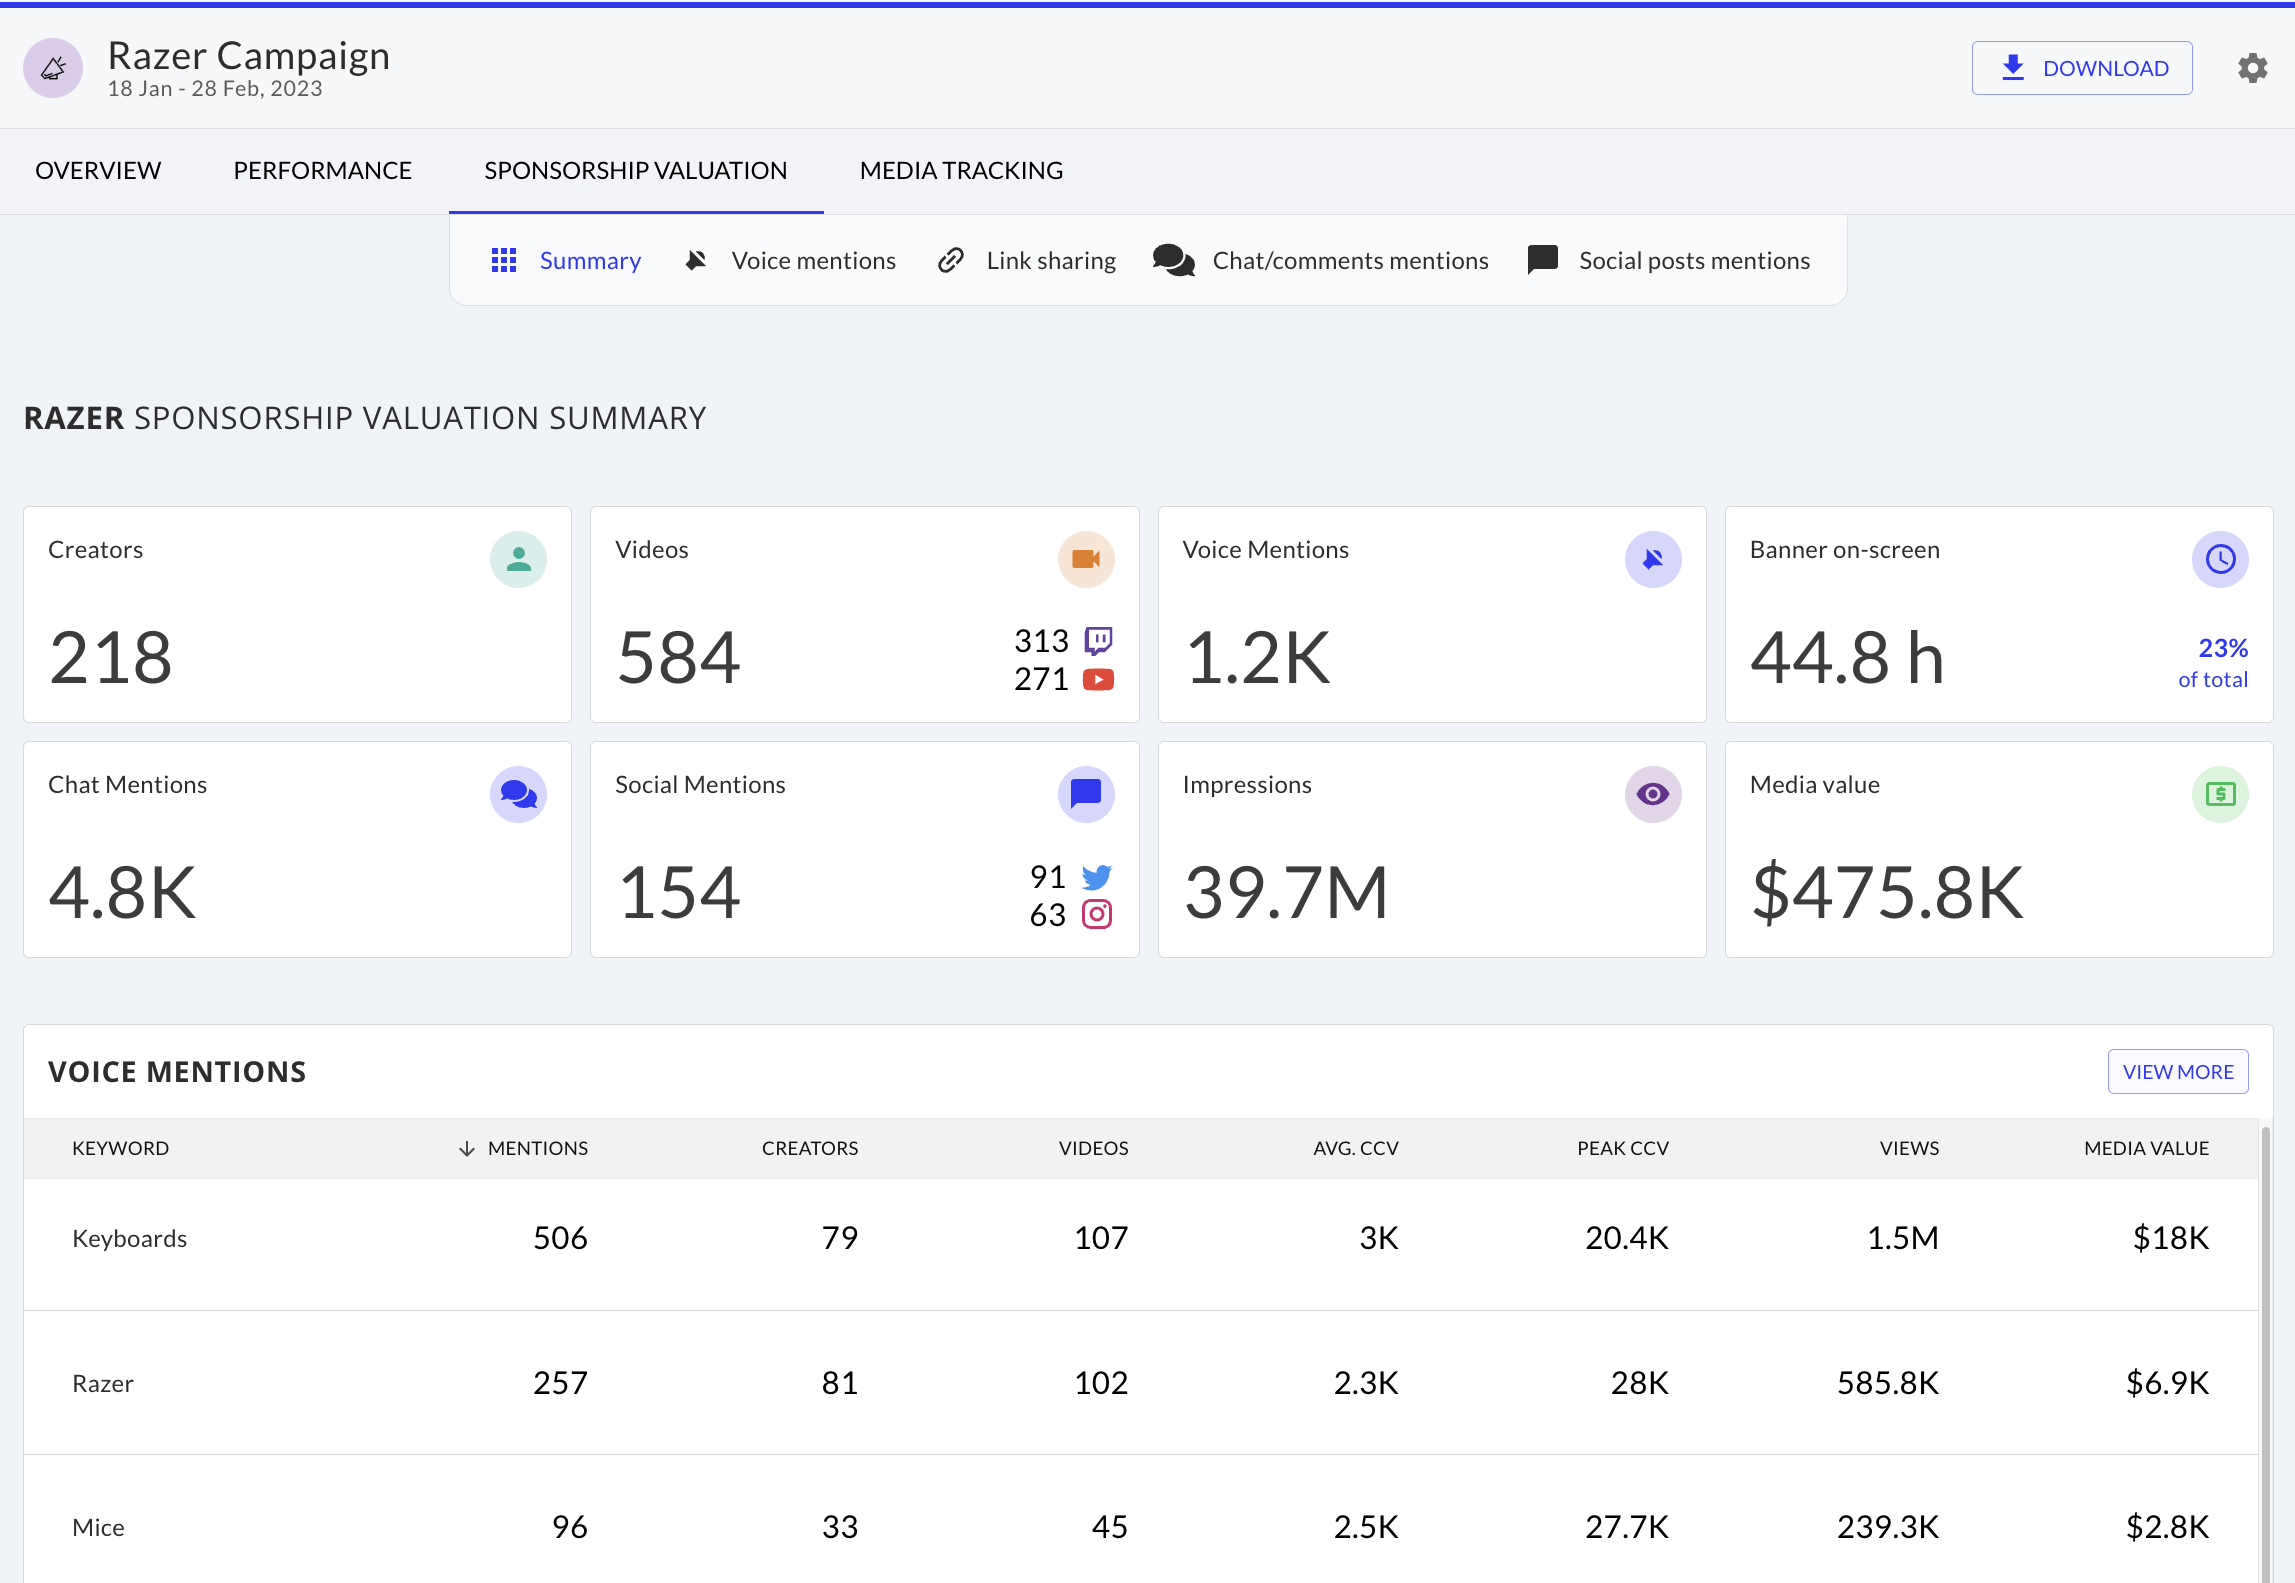Click Razer peak CCV 28K
The height and width of the screenshot is (1583, 2295).
coord(1640,1383)
